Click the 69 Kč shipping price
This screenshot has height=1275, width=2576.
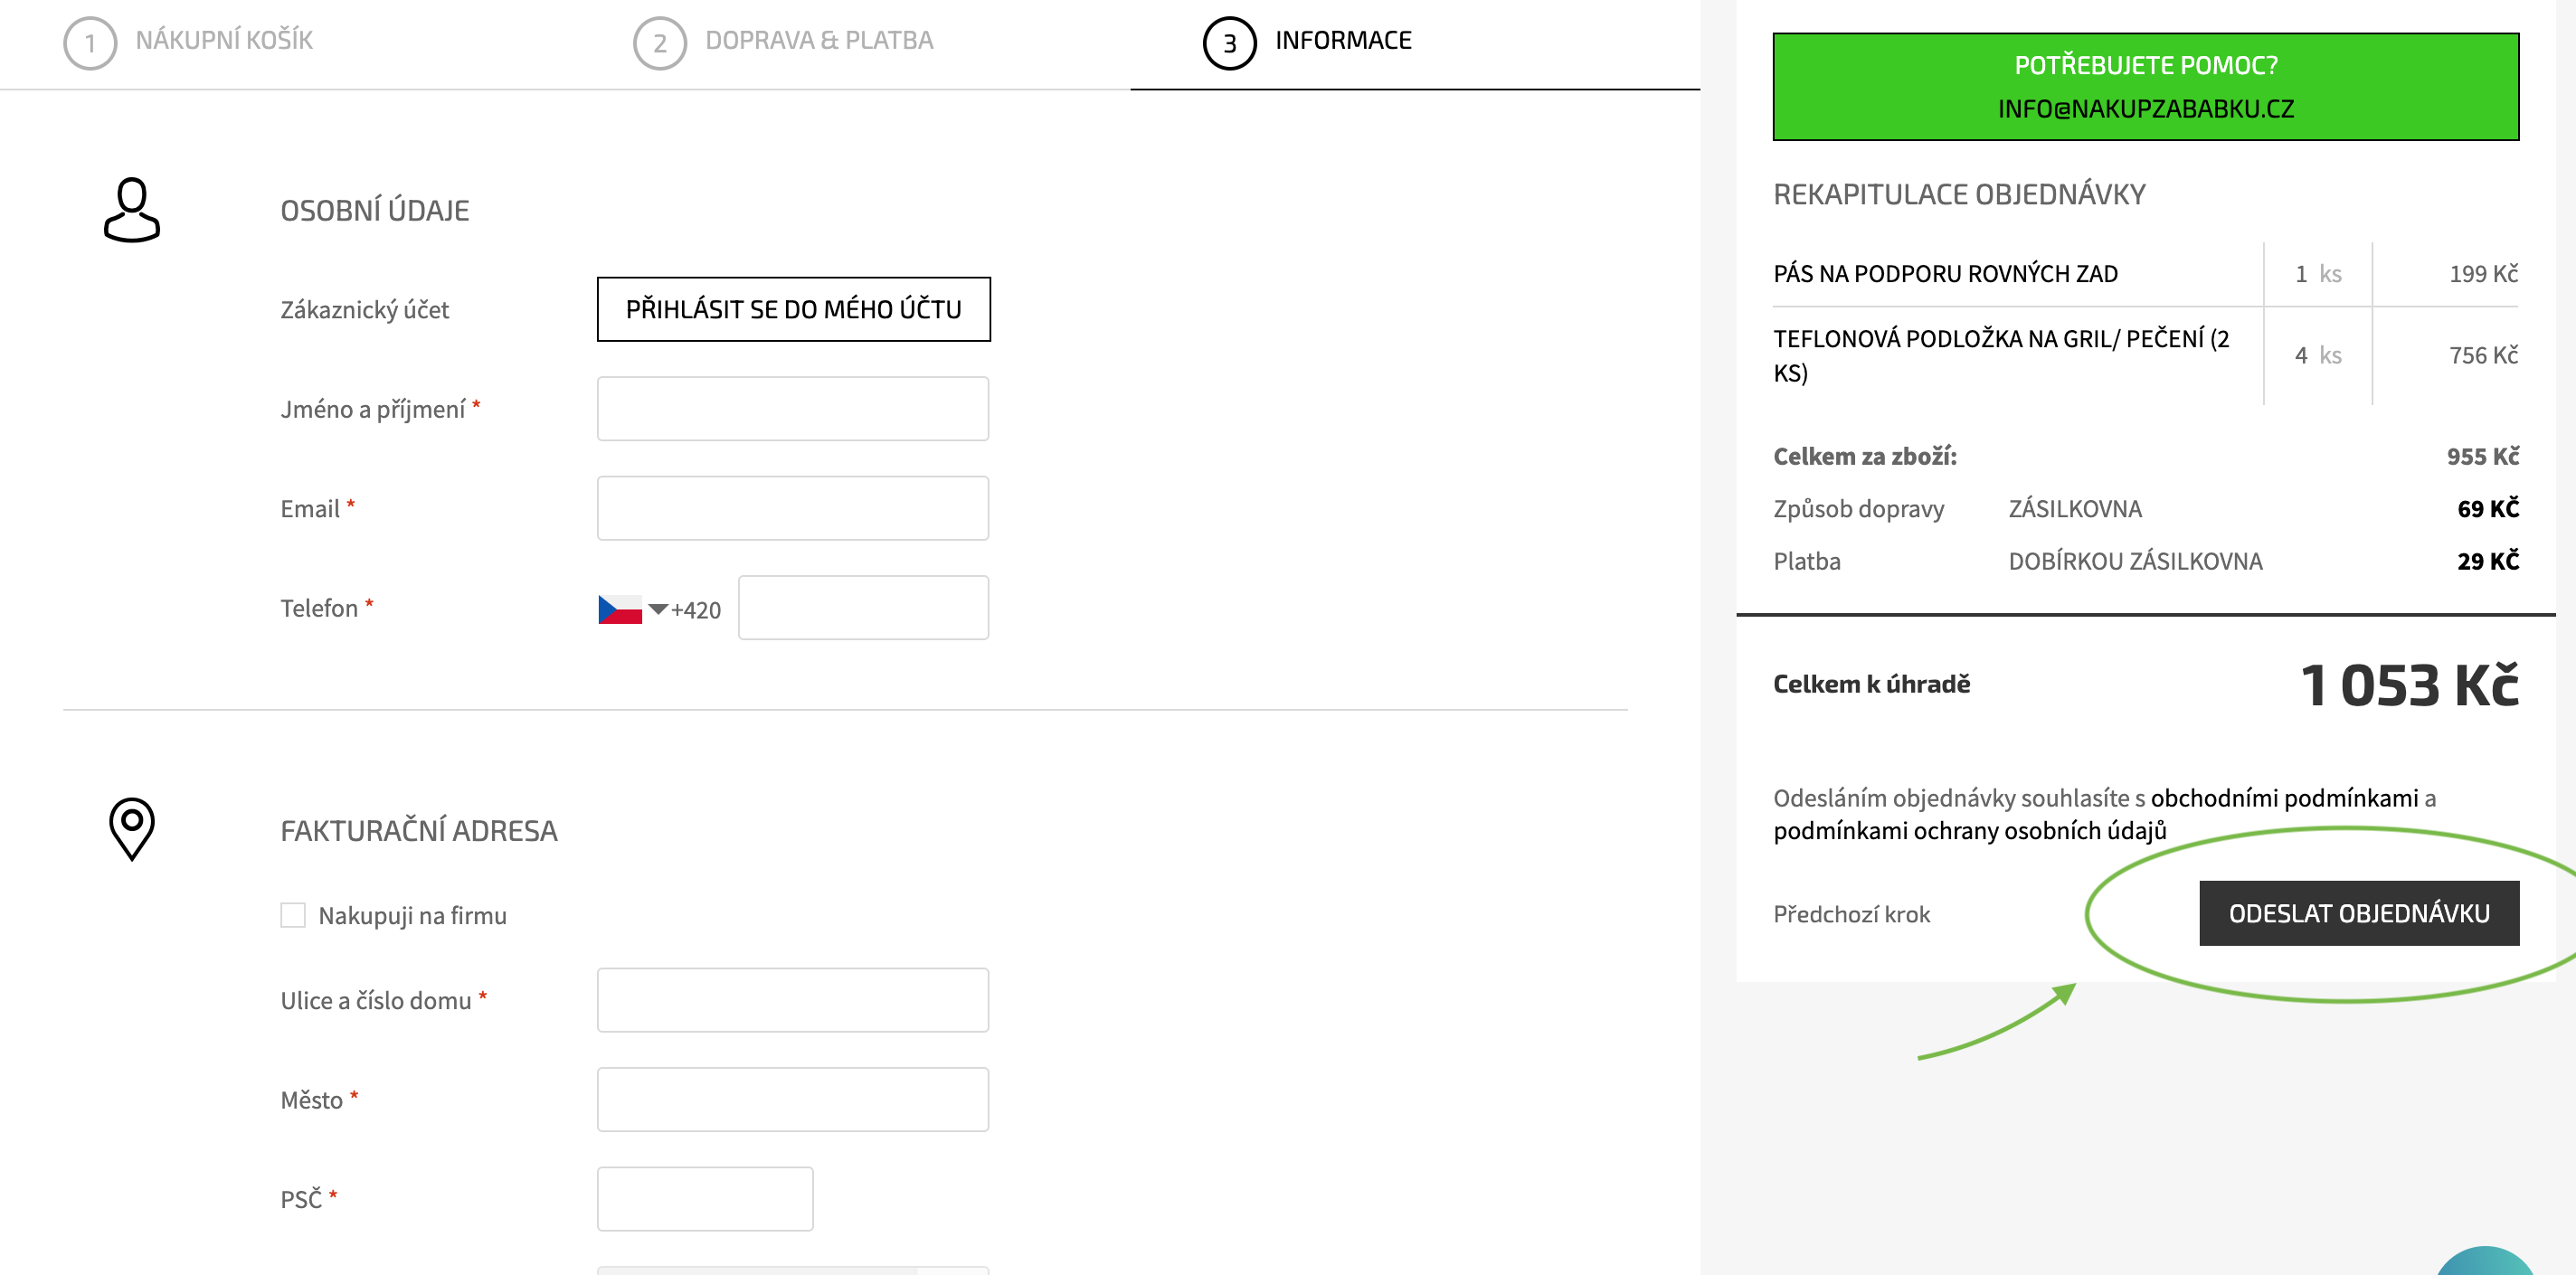[2487, 508]
